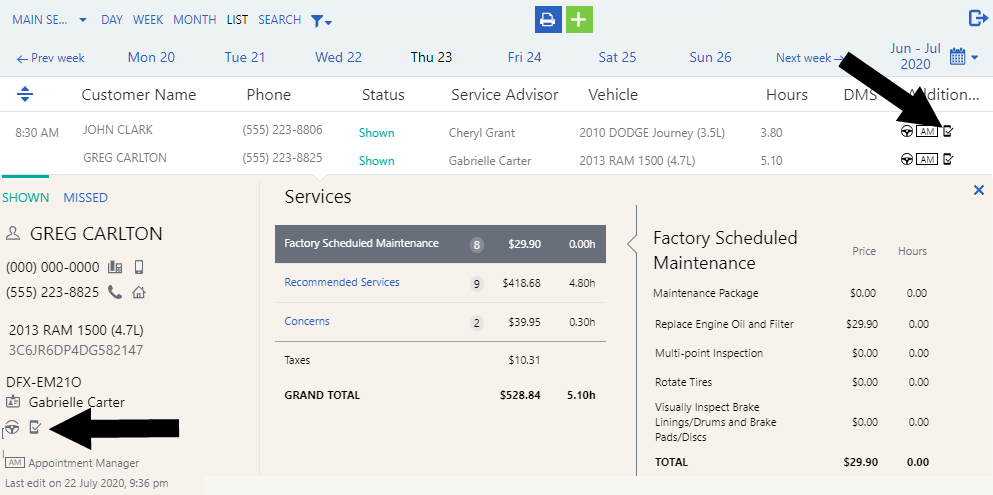
Task: Open the Recommended Services link
Action: [342, 283]
